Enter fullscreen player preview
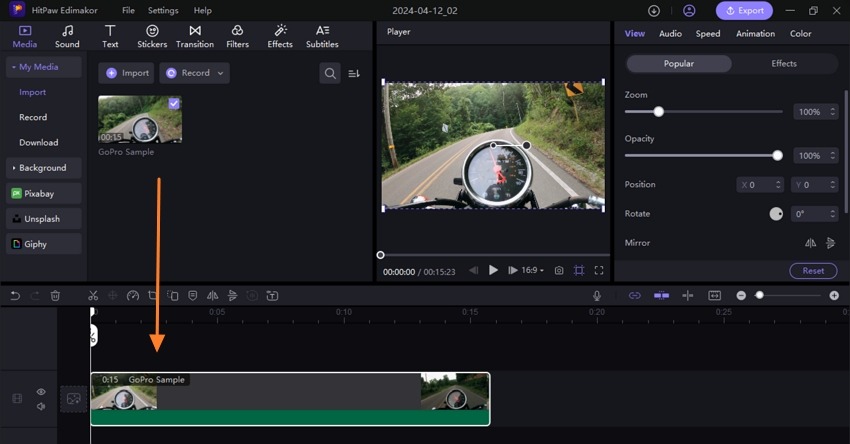The height and width of the screenshot is (444, 850). point(599,271)
